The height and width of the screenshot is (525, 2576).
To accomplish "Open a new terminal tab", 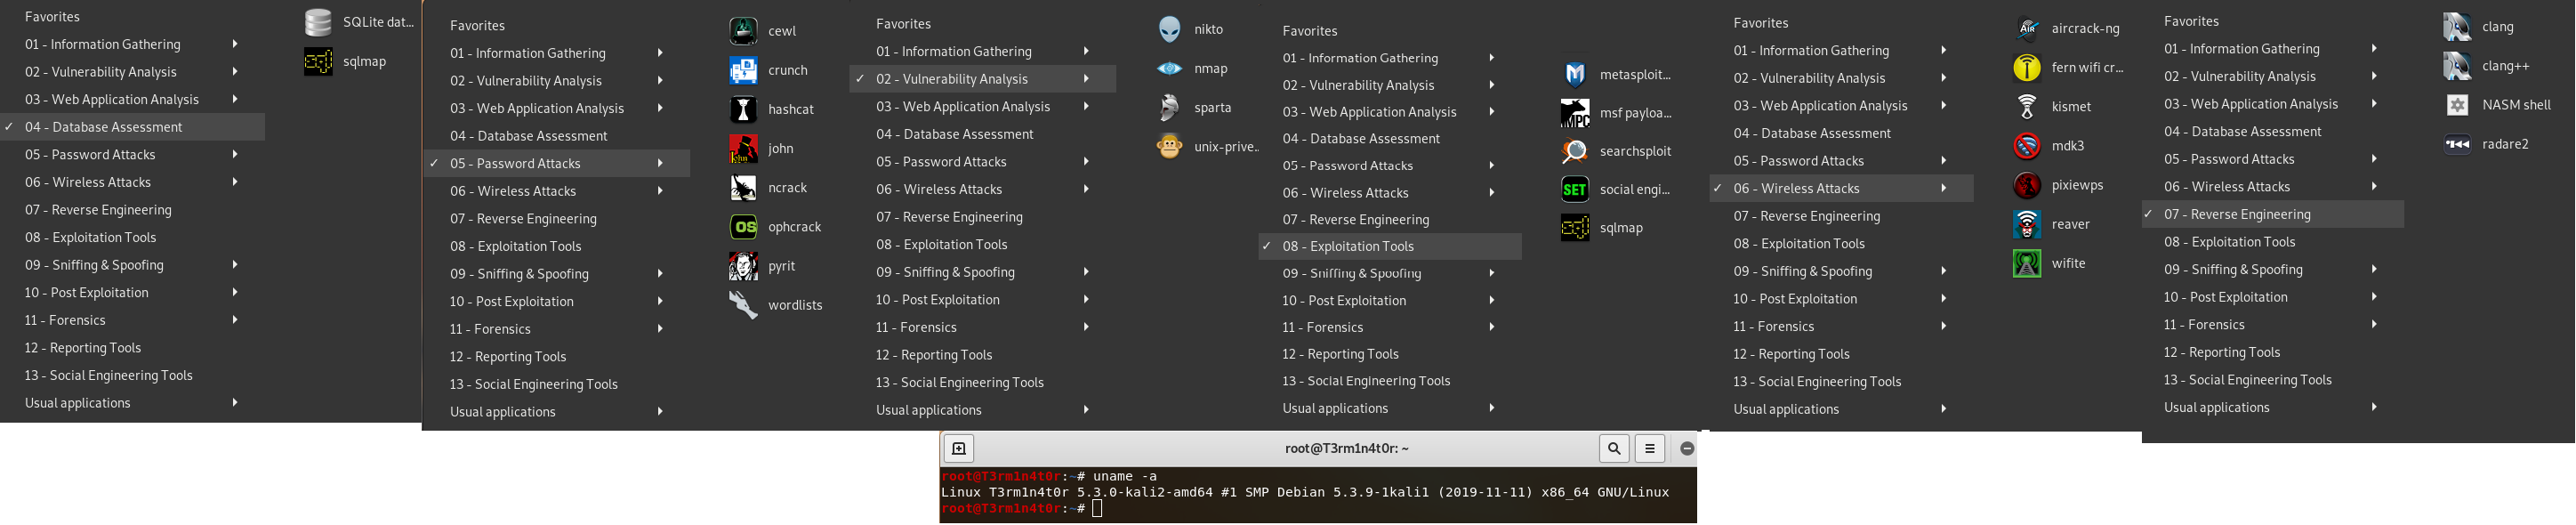I will click(958, 449).
